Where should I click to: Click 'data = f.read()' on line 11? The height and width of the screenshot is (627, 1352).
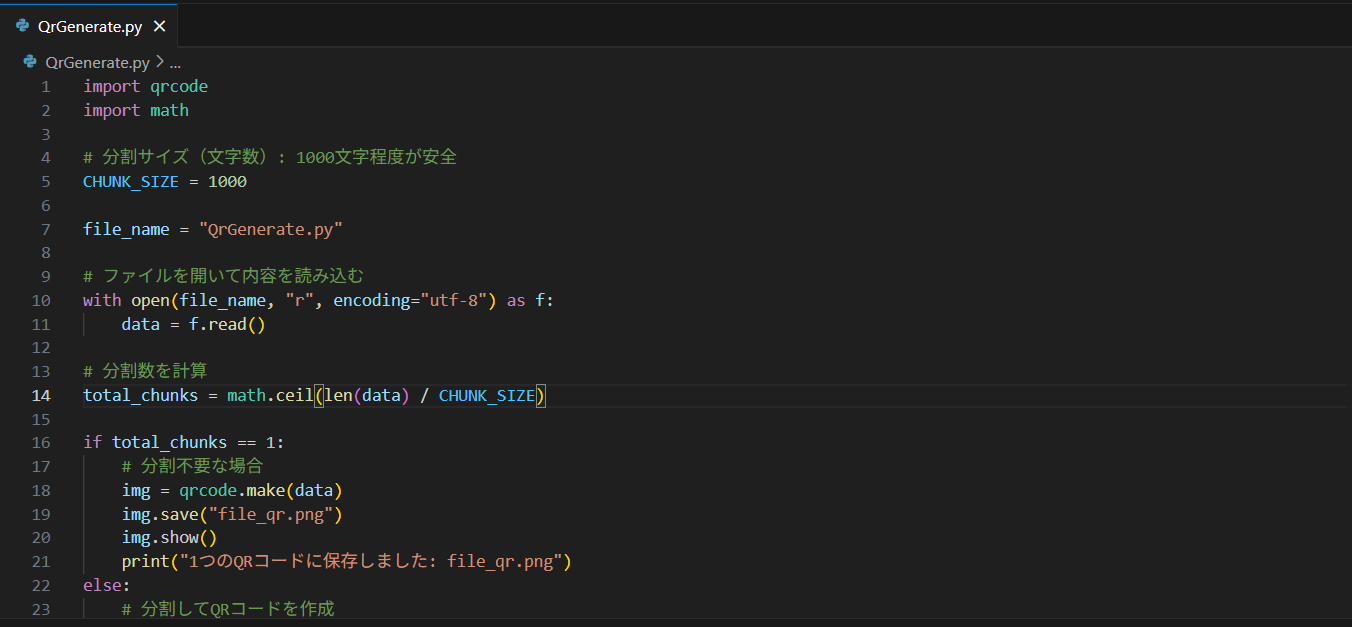coord(193,325)
